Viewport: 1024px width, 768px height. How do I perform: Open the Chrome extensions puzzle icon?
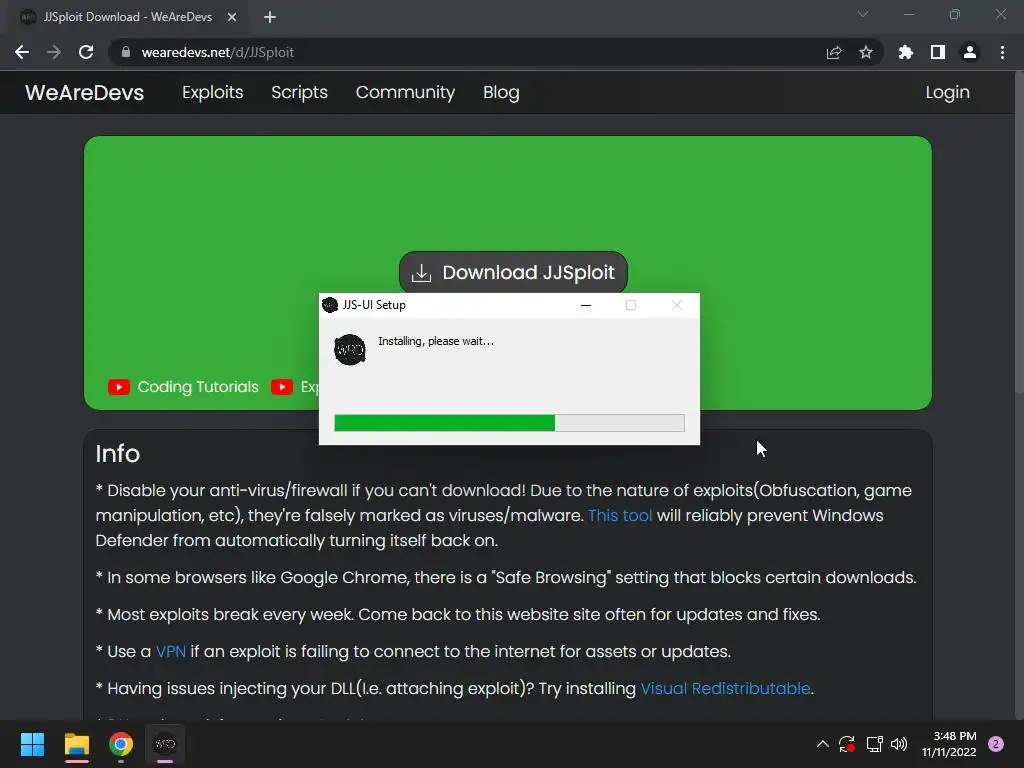(x=906, y=52)
